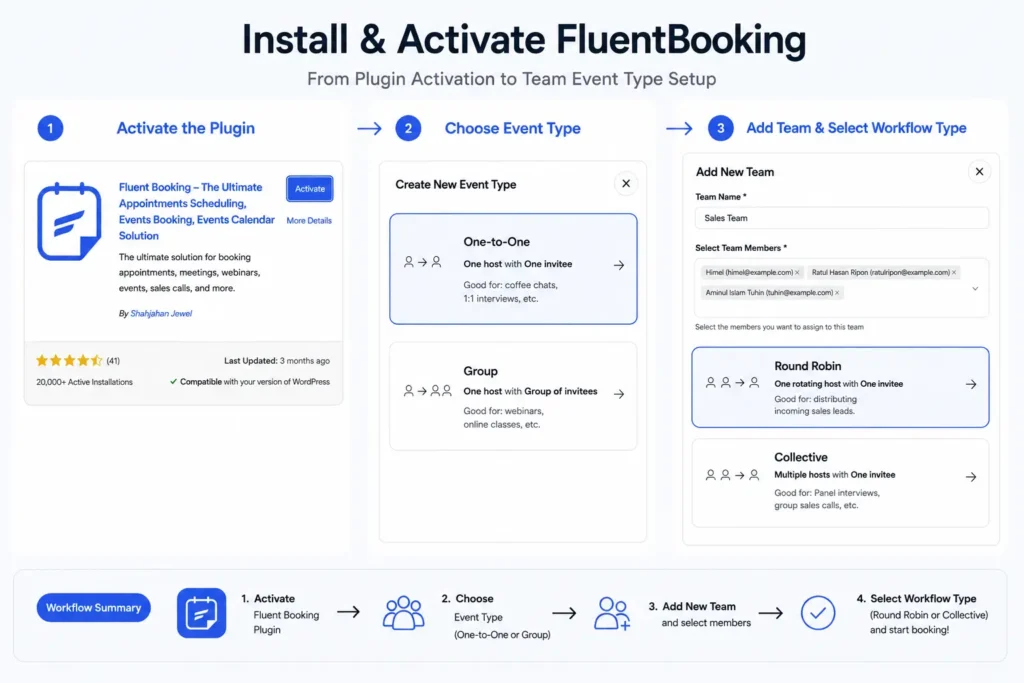
Task: Click the One-to-One host-to-invitee people icon
Action: [x=423, y=262]
